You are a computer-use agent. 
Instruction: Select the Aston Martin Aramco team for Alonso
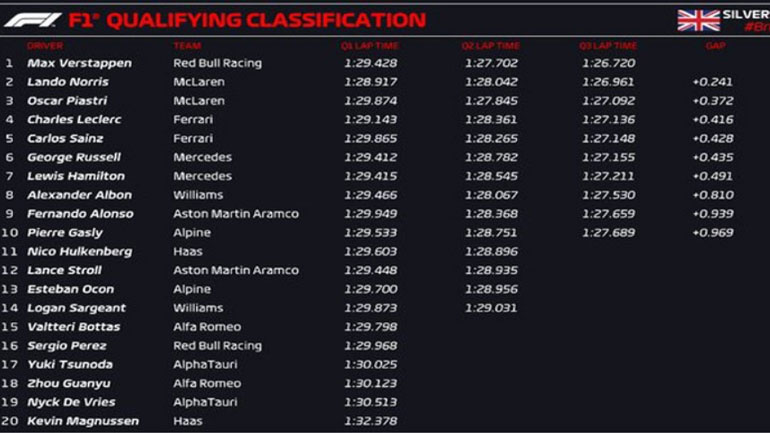tap(235, 214)
